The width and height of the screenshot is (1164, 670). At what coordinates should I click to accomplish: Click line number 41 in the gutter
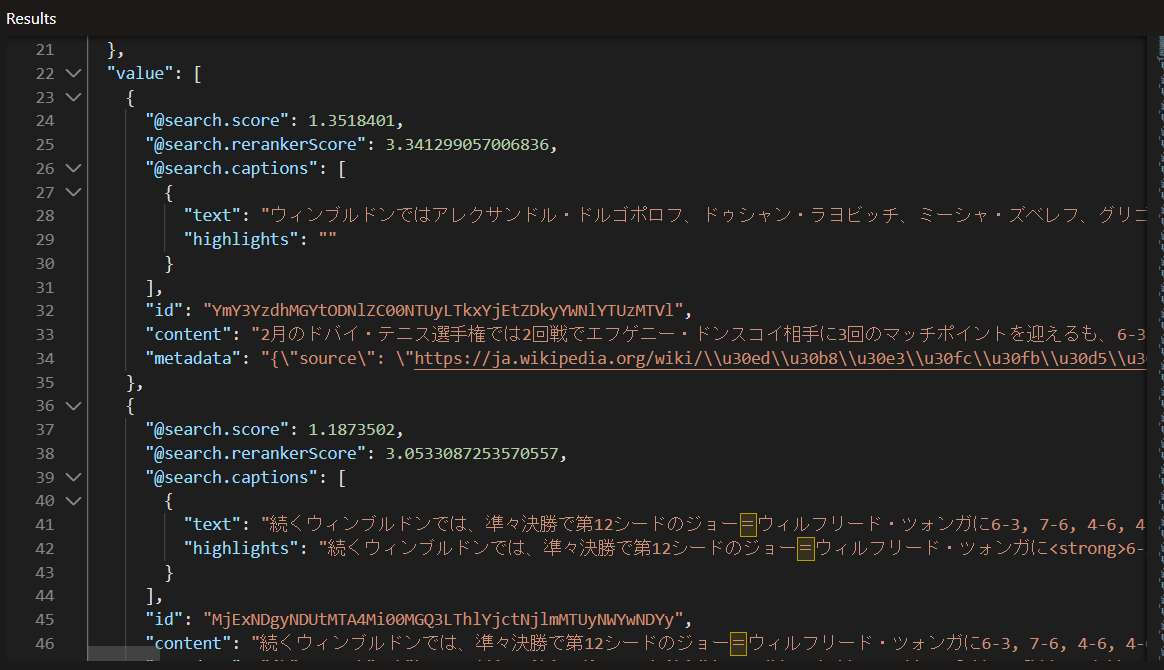pos(45,524)
